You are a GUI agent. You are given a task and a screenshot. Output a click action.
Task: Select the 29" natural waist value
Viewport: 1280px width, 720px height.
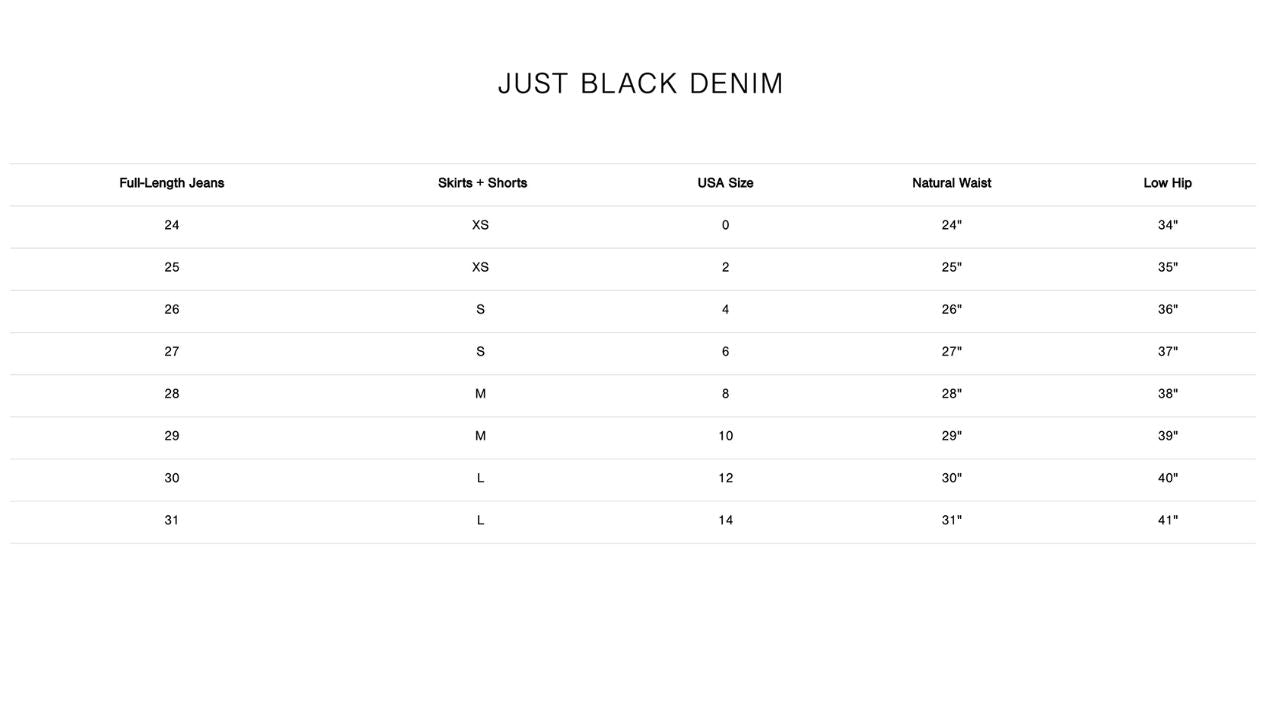click(x=951, y=436)
